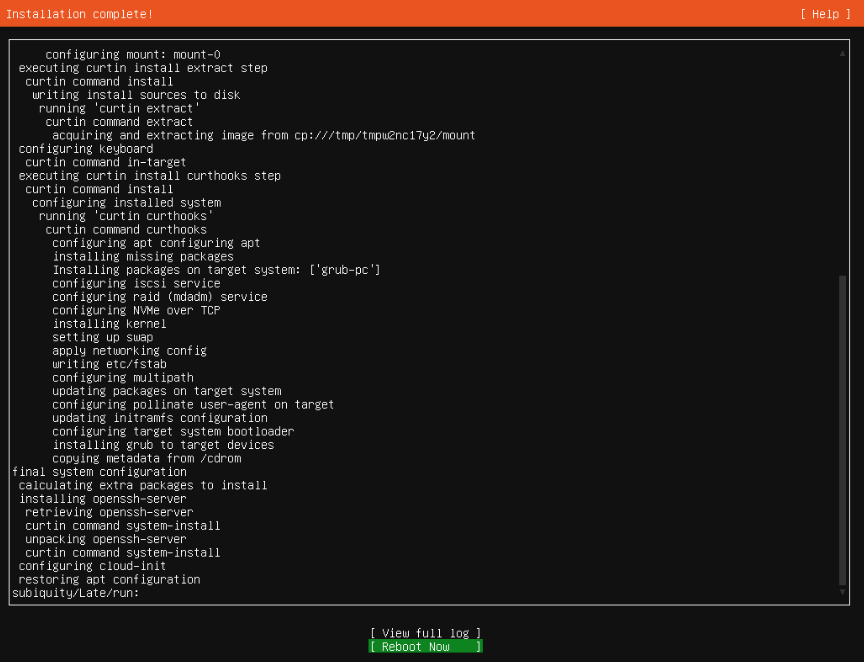Click 'installing grub to target devices' line
Screen dimensions: 864x662
163,445
